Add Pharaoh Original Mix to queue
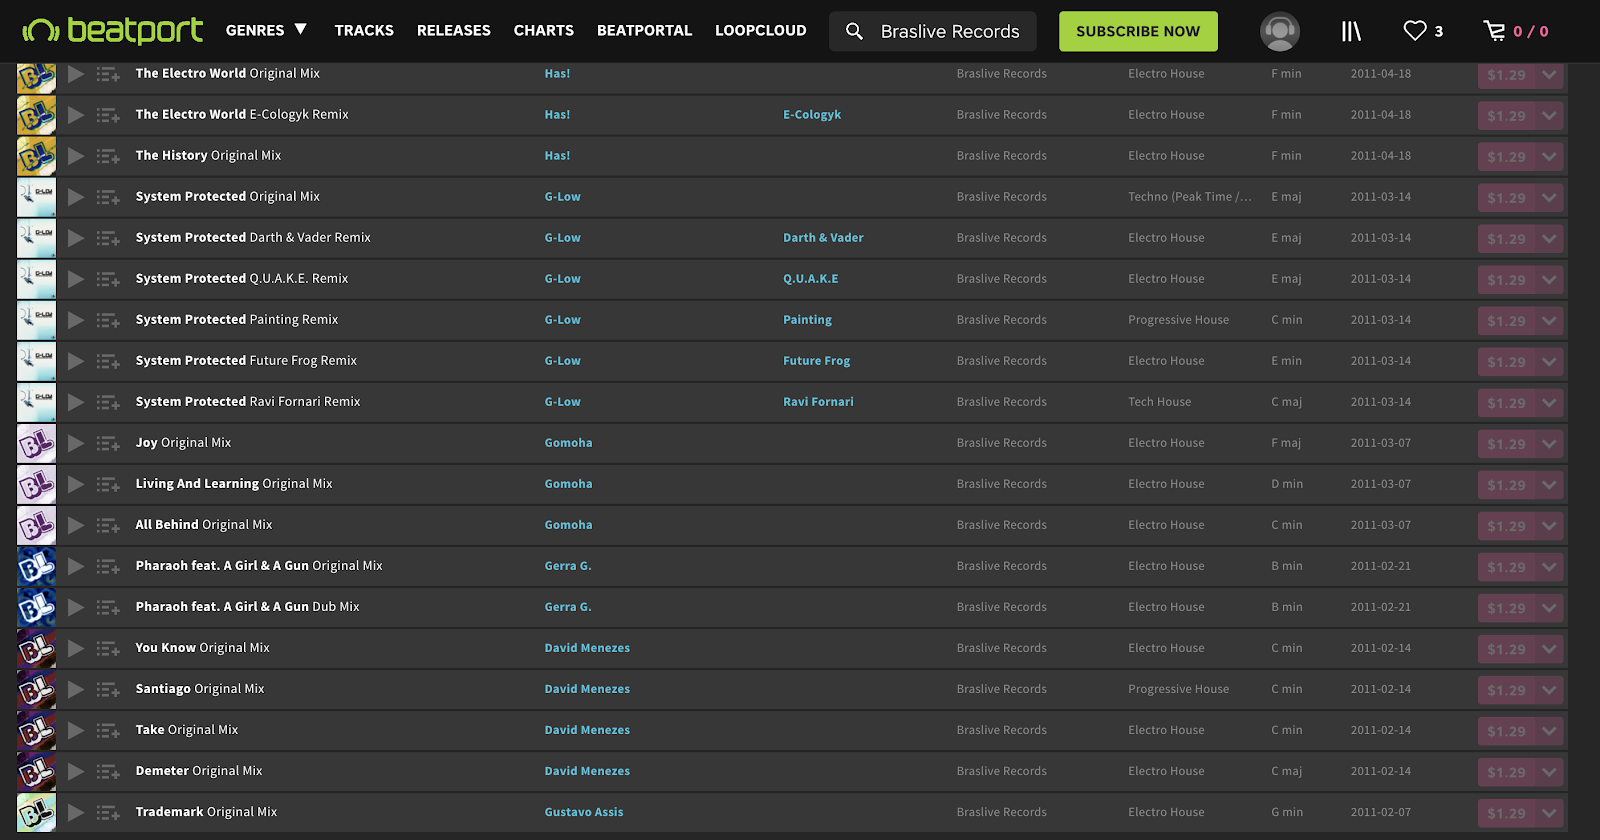Screen dimensions: 1600x840 (108, 566)
